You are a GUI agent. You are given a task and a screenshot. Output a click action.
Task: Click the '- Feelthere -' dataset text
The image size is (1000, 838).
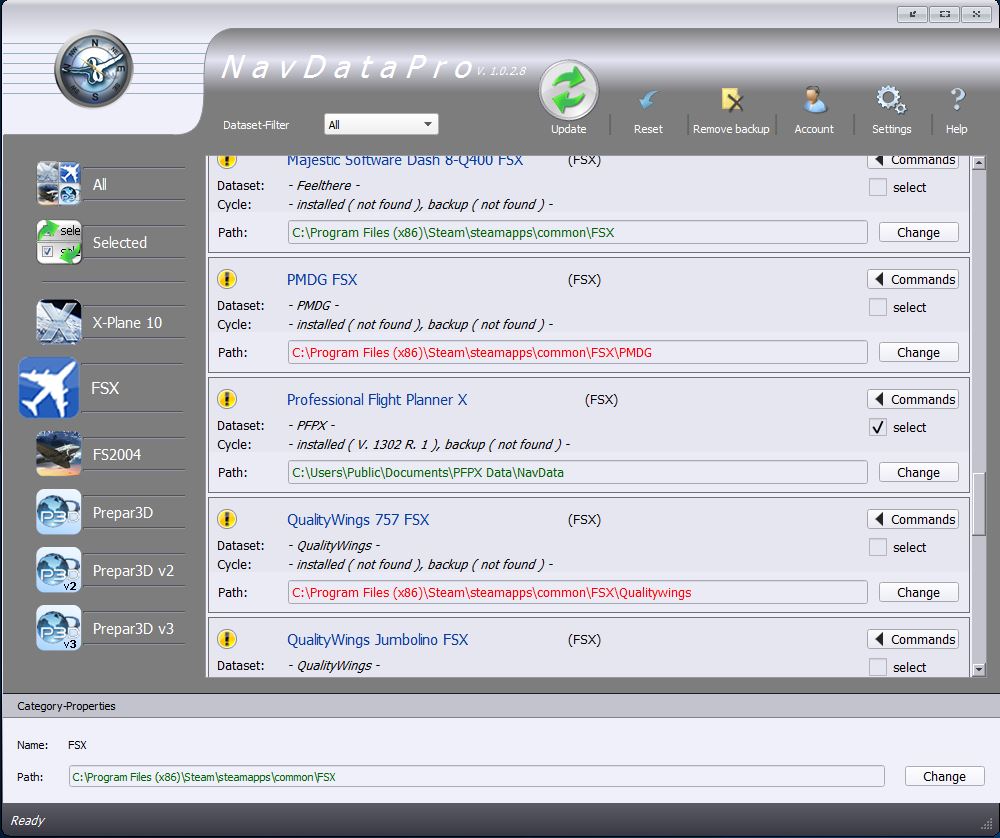(325, 186)
